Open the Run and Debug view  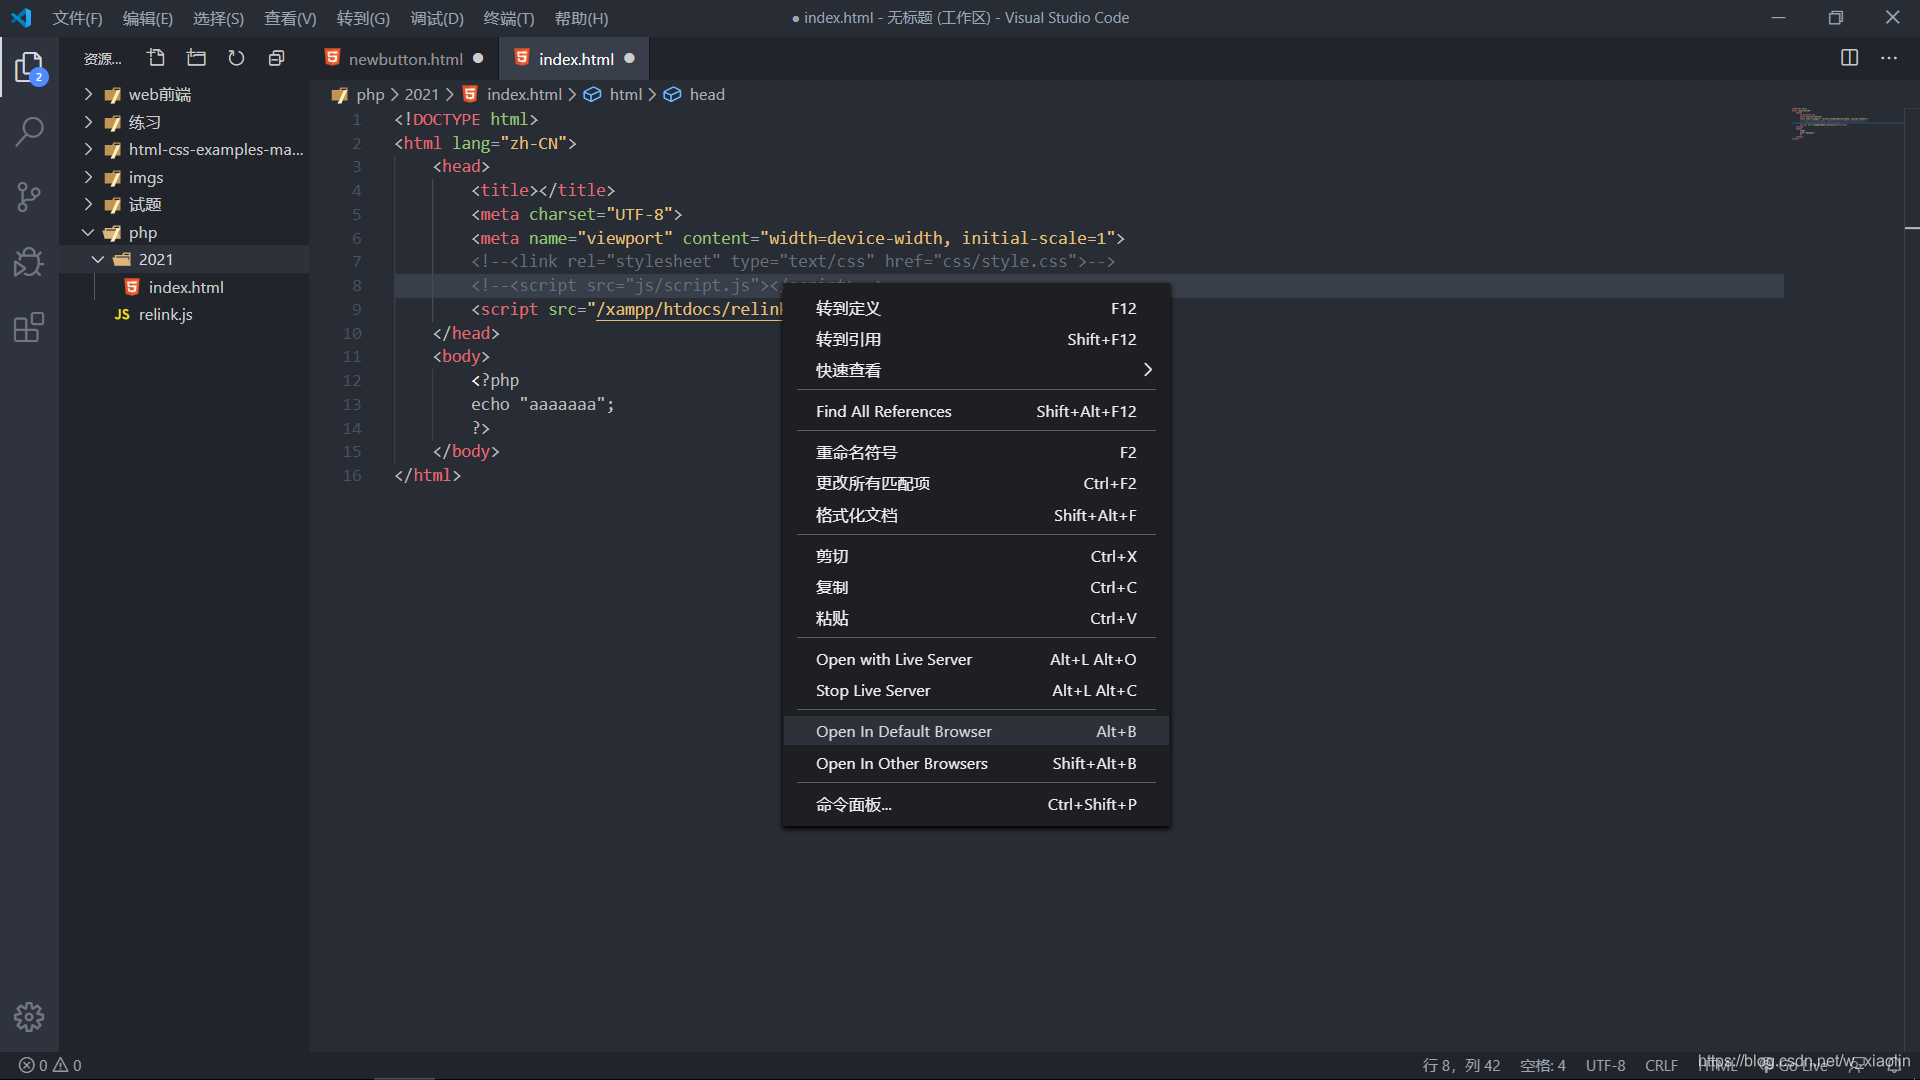click(29, 261)
